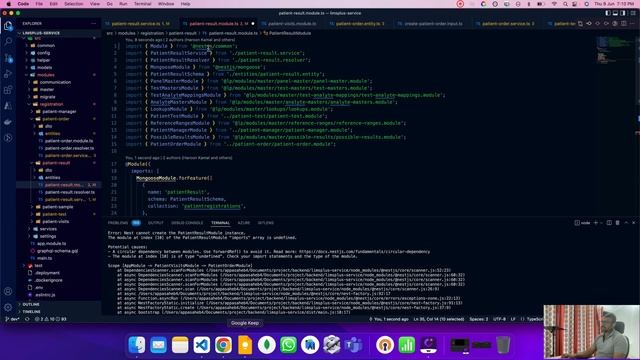Click the dev branch indicator in status bar

(12, 319)
